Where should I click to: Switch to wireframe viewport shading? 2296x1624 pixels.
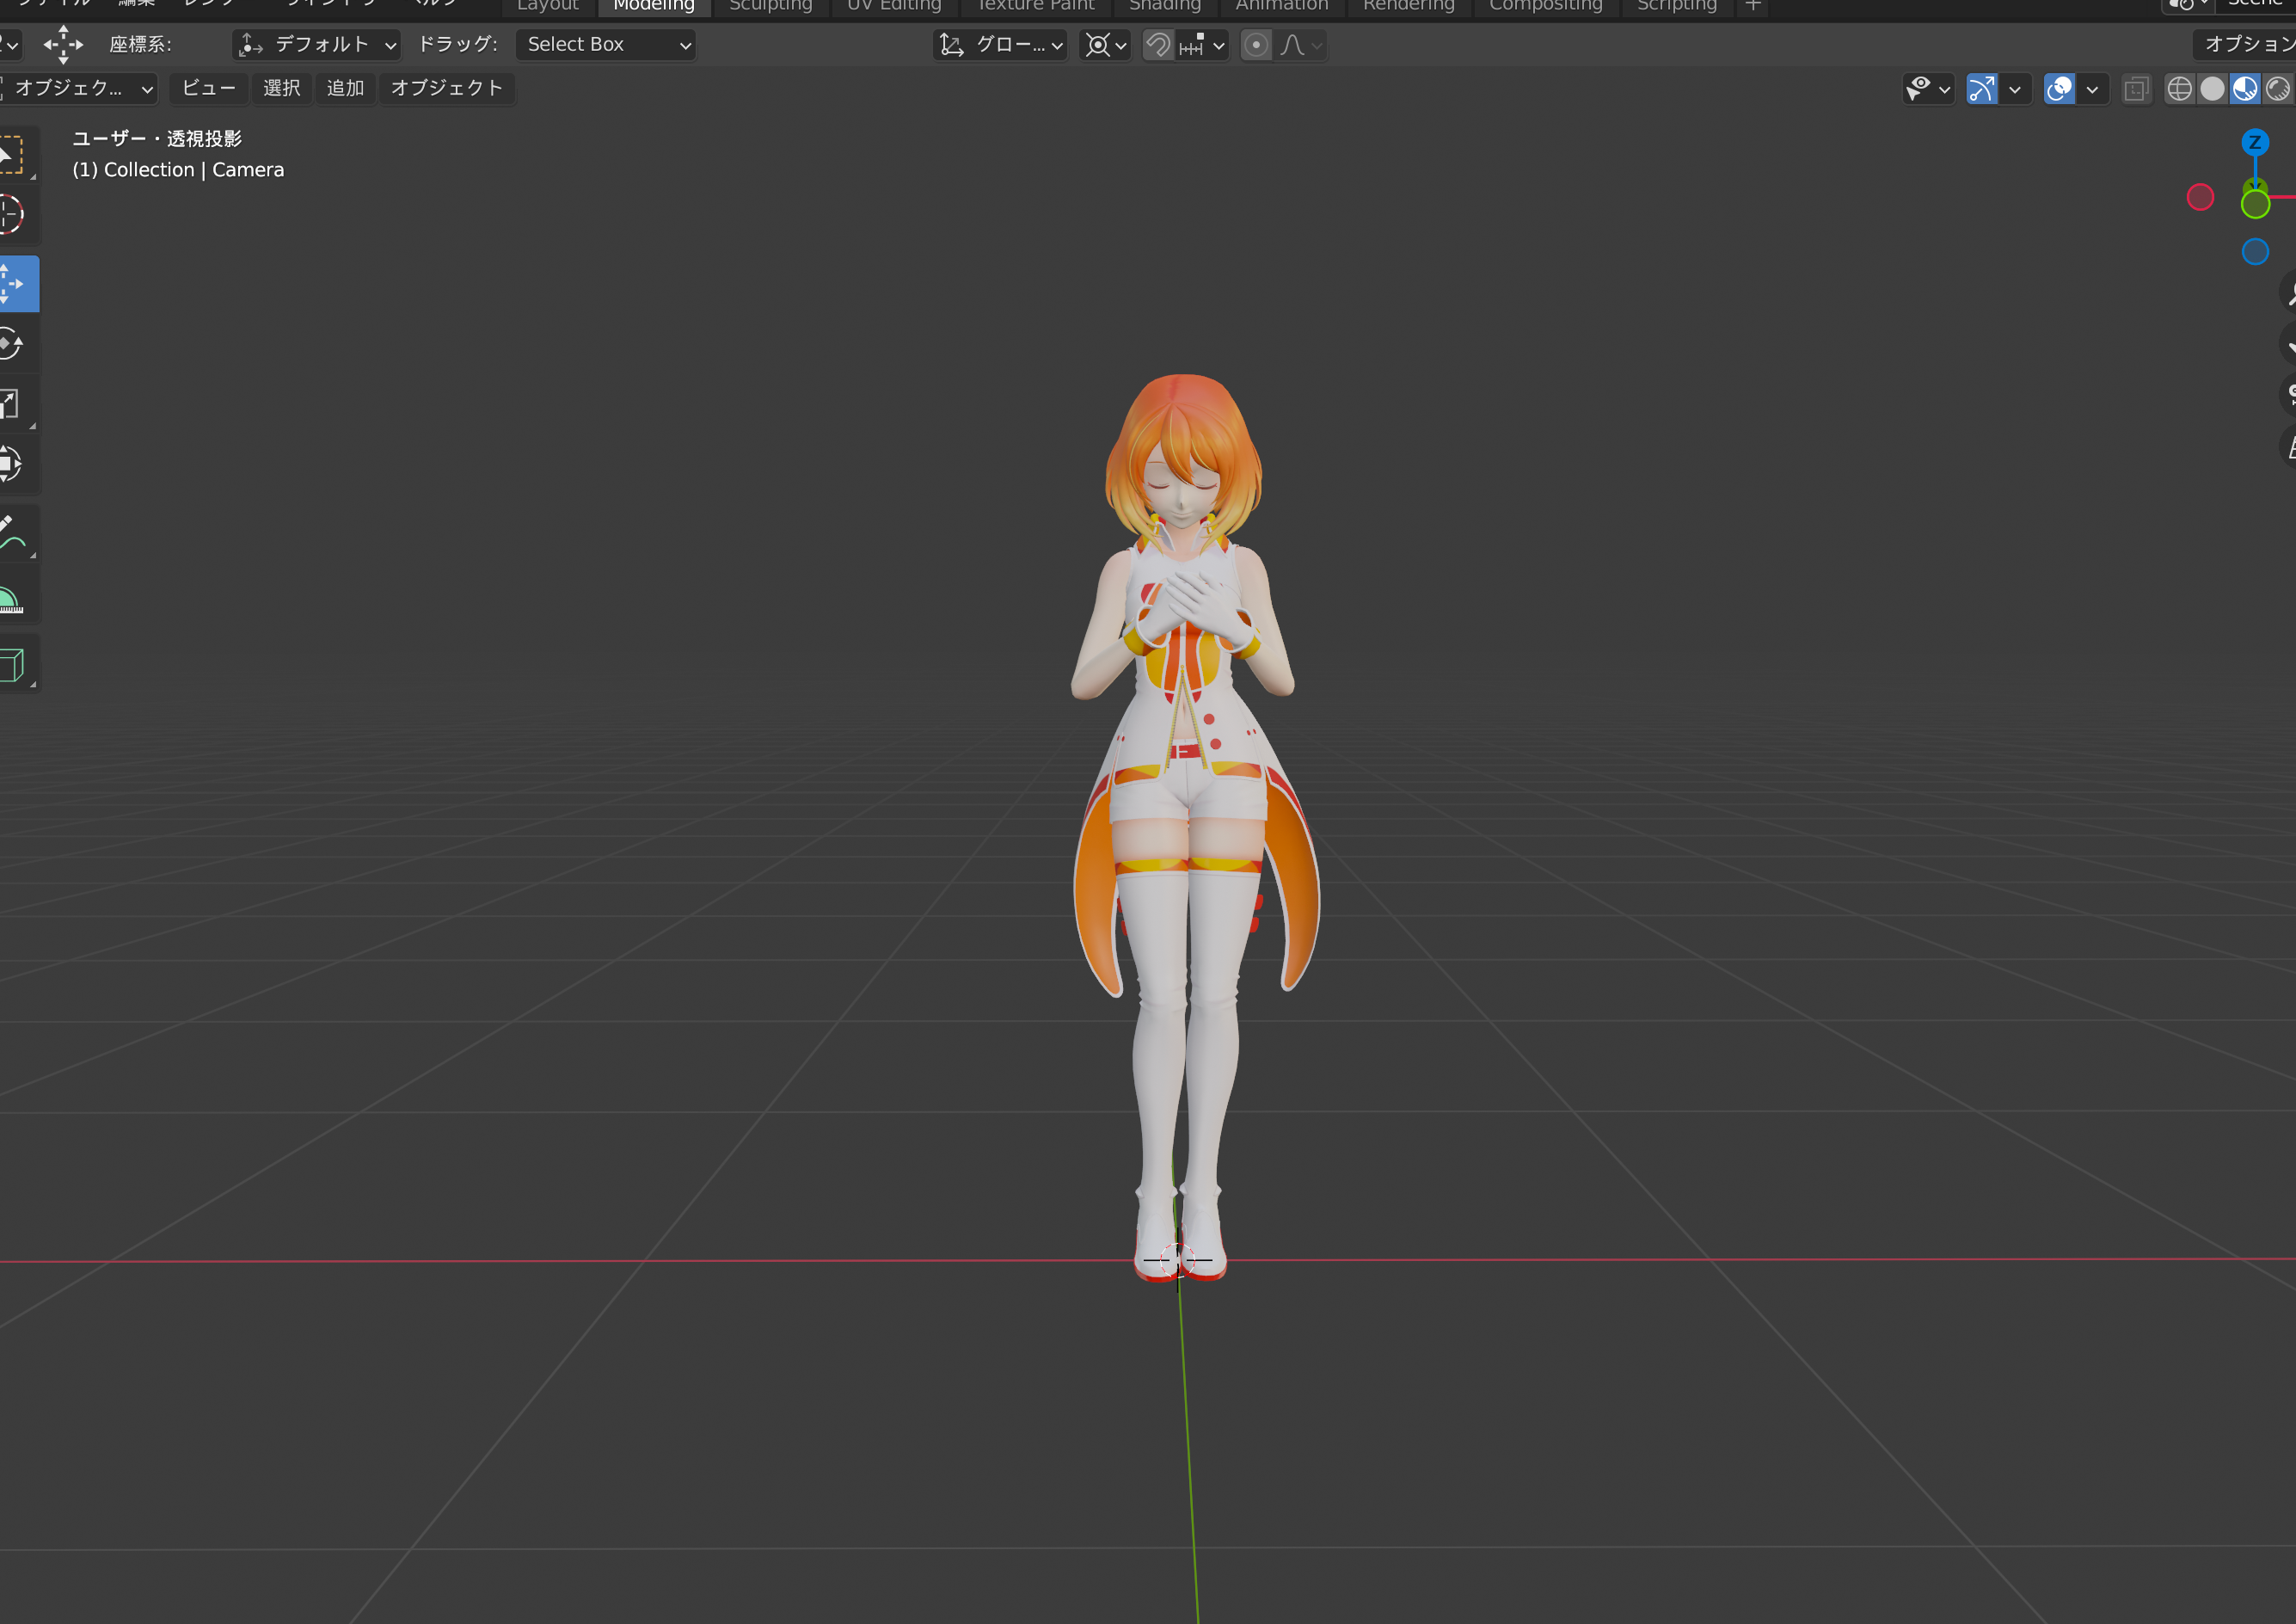[2180, 89]
